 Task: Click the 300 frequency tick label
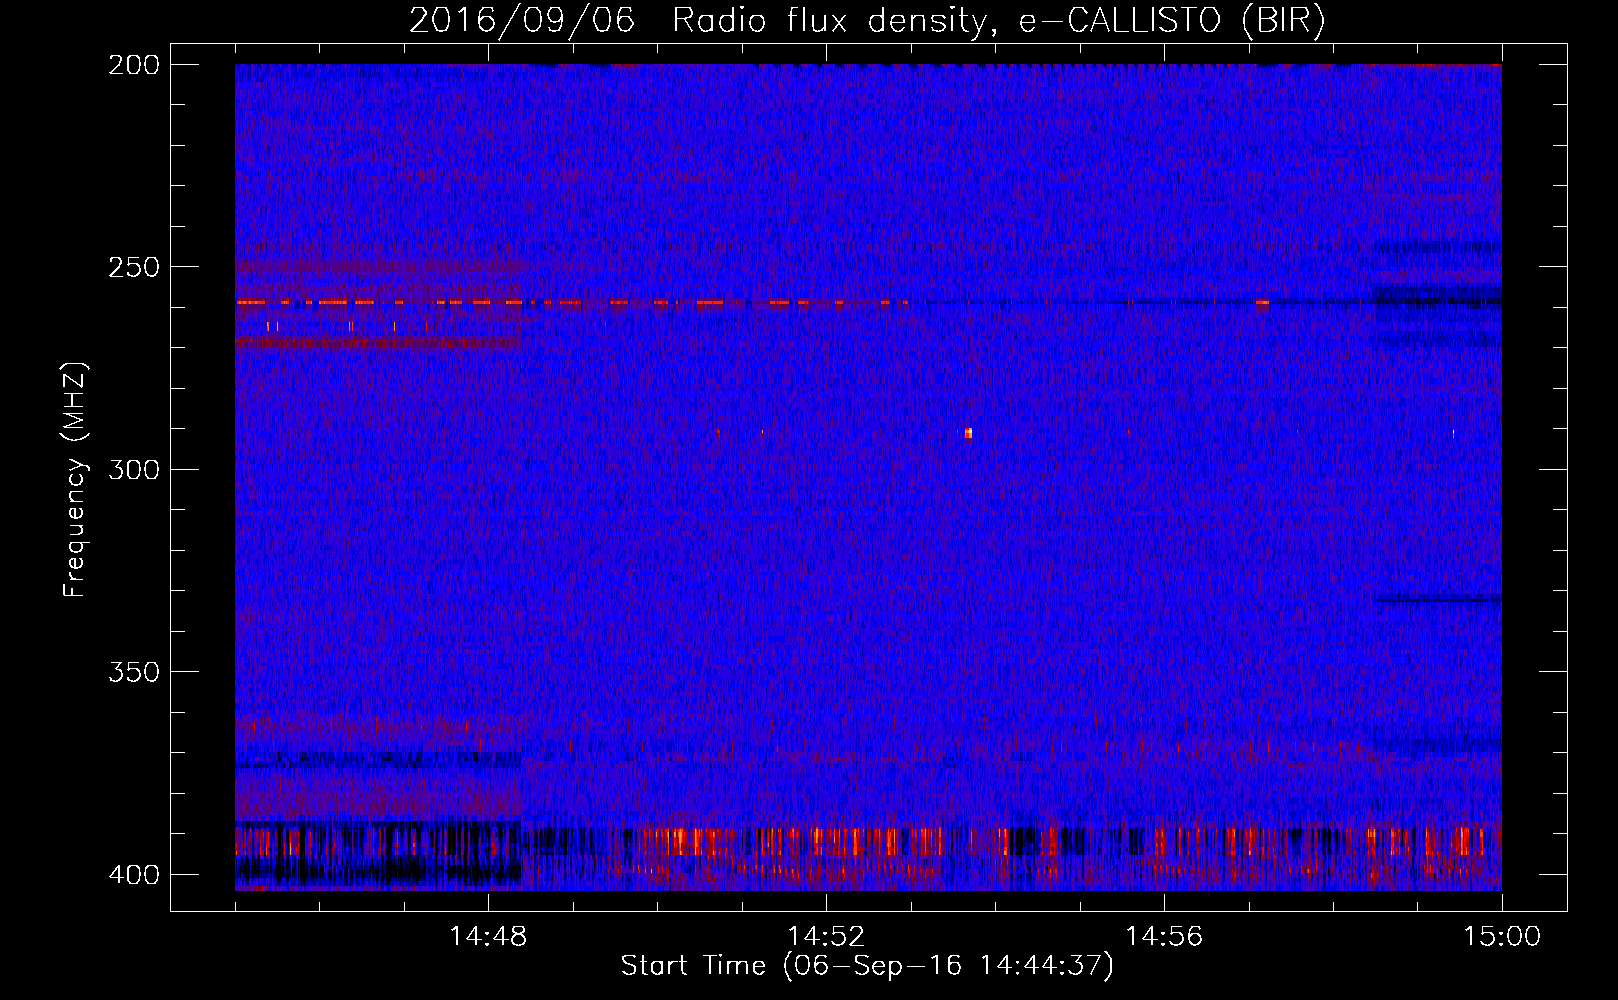133,470
